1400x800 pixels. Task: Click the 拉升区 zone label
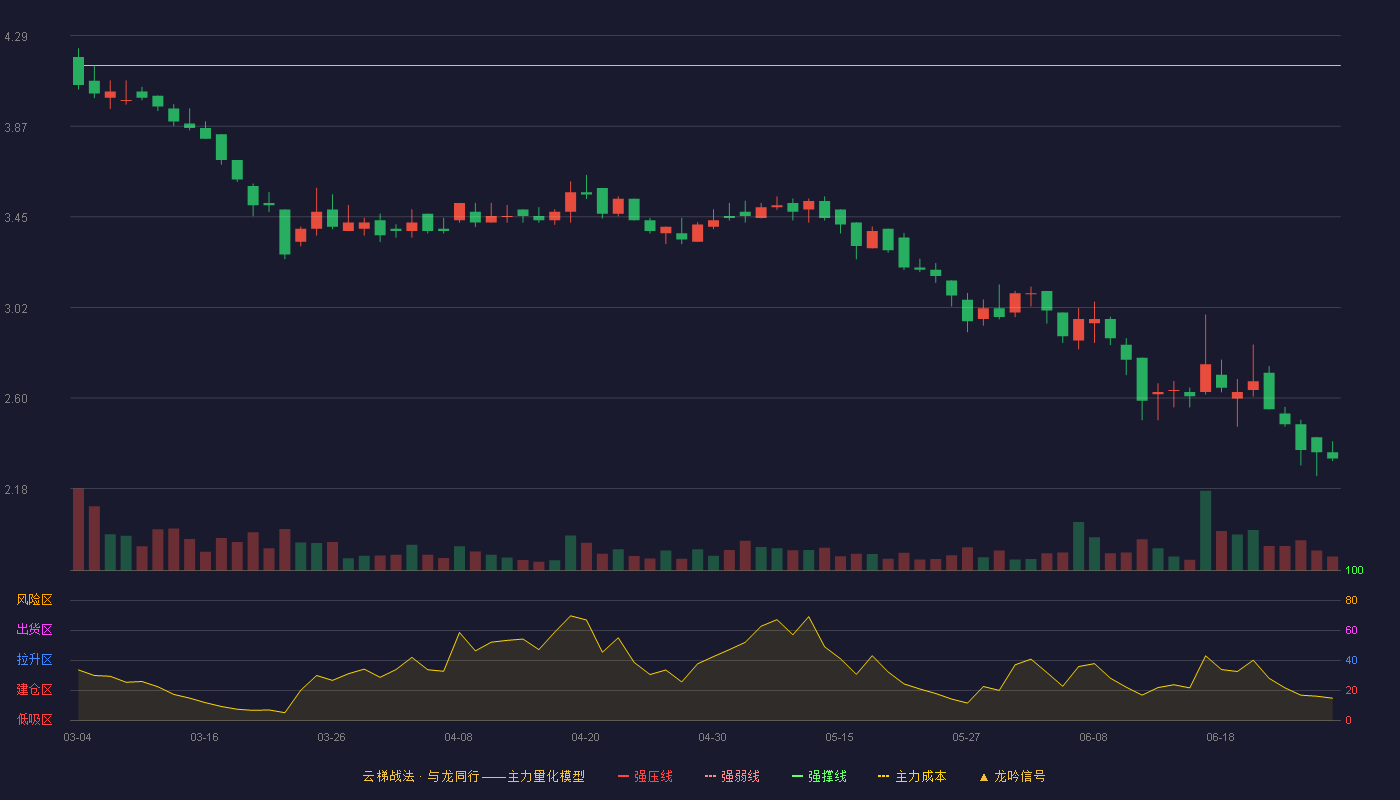[34, 660]
